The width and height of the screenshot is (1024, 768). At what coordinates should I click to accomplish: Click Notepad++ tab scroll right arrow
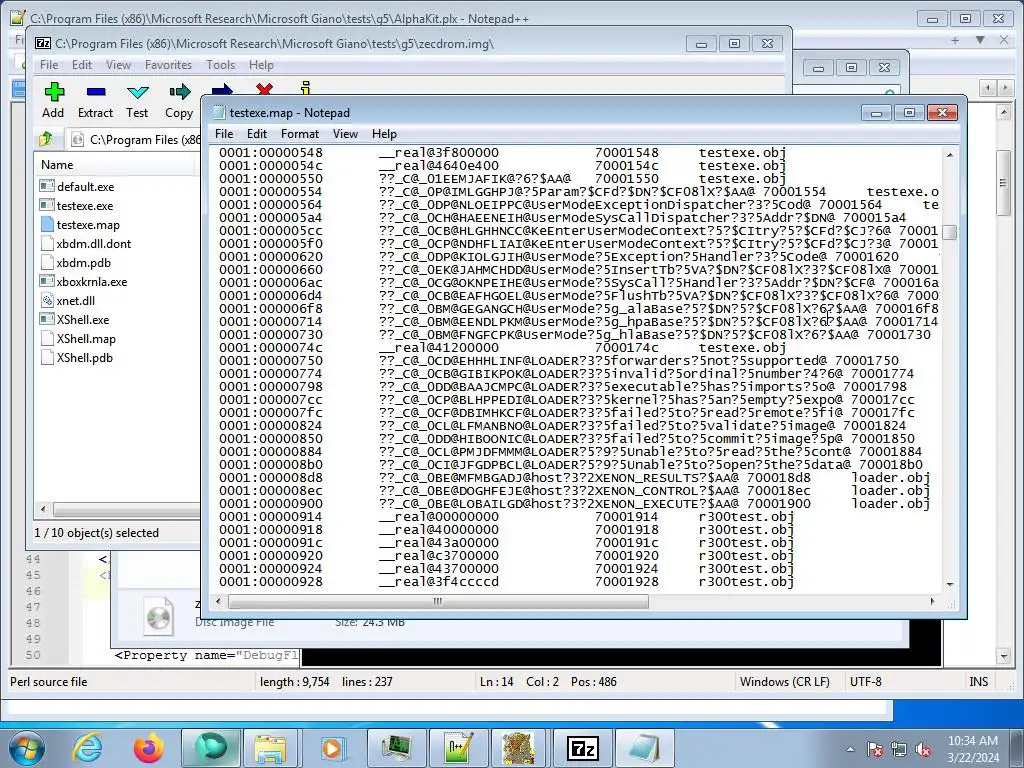coord(1004,88)
